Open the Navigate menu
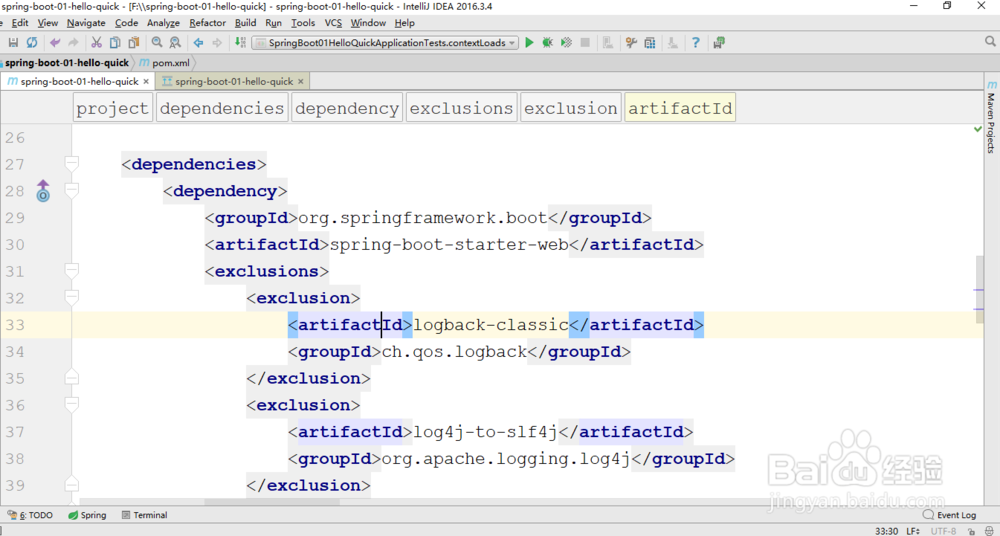This screenshot has width=1000, height=536. pyautogui.click(x=86, y=23)
